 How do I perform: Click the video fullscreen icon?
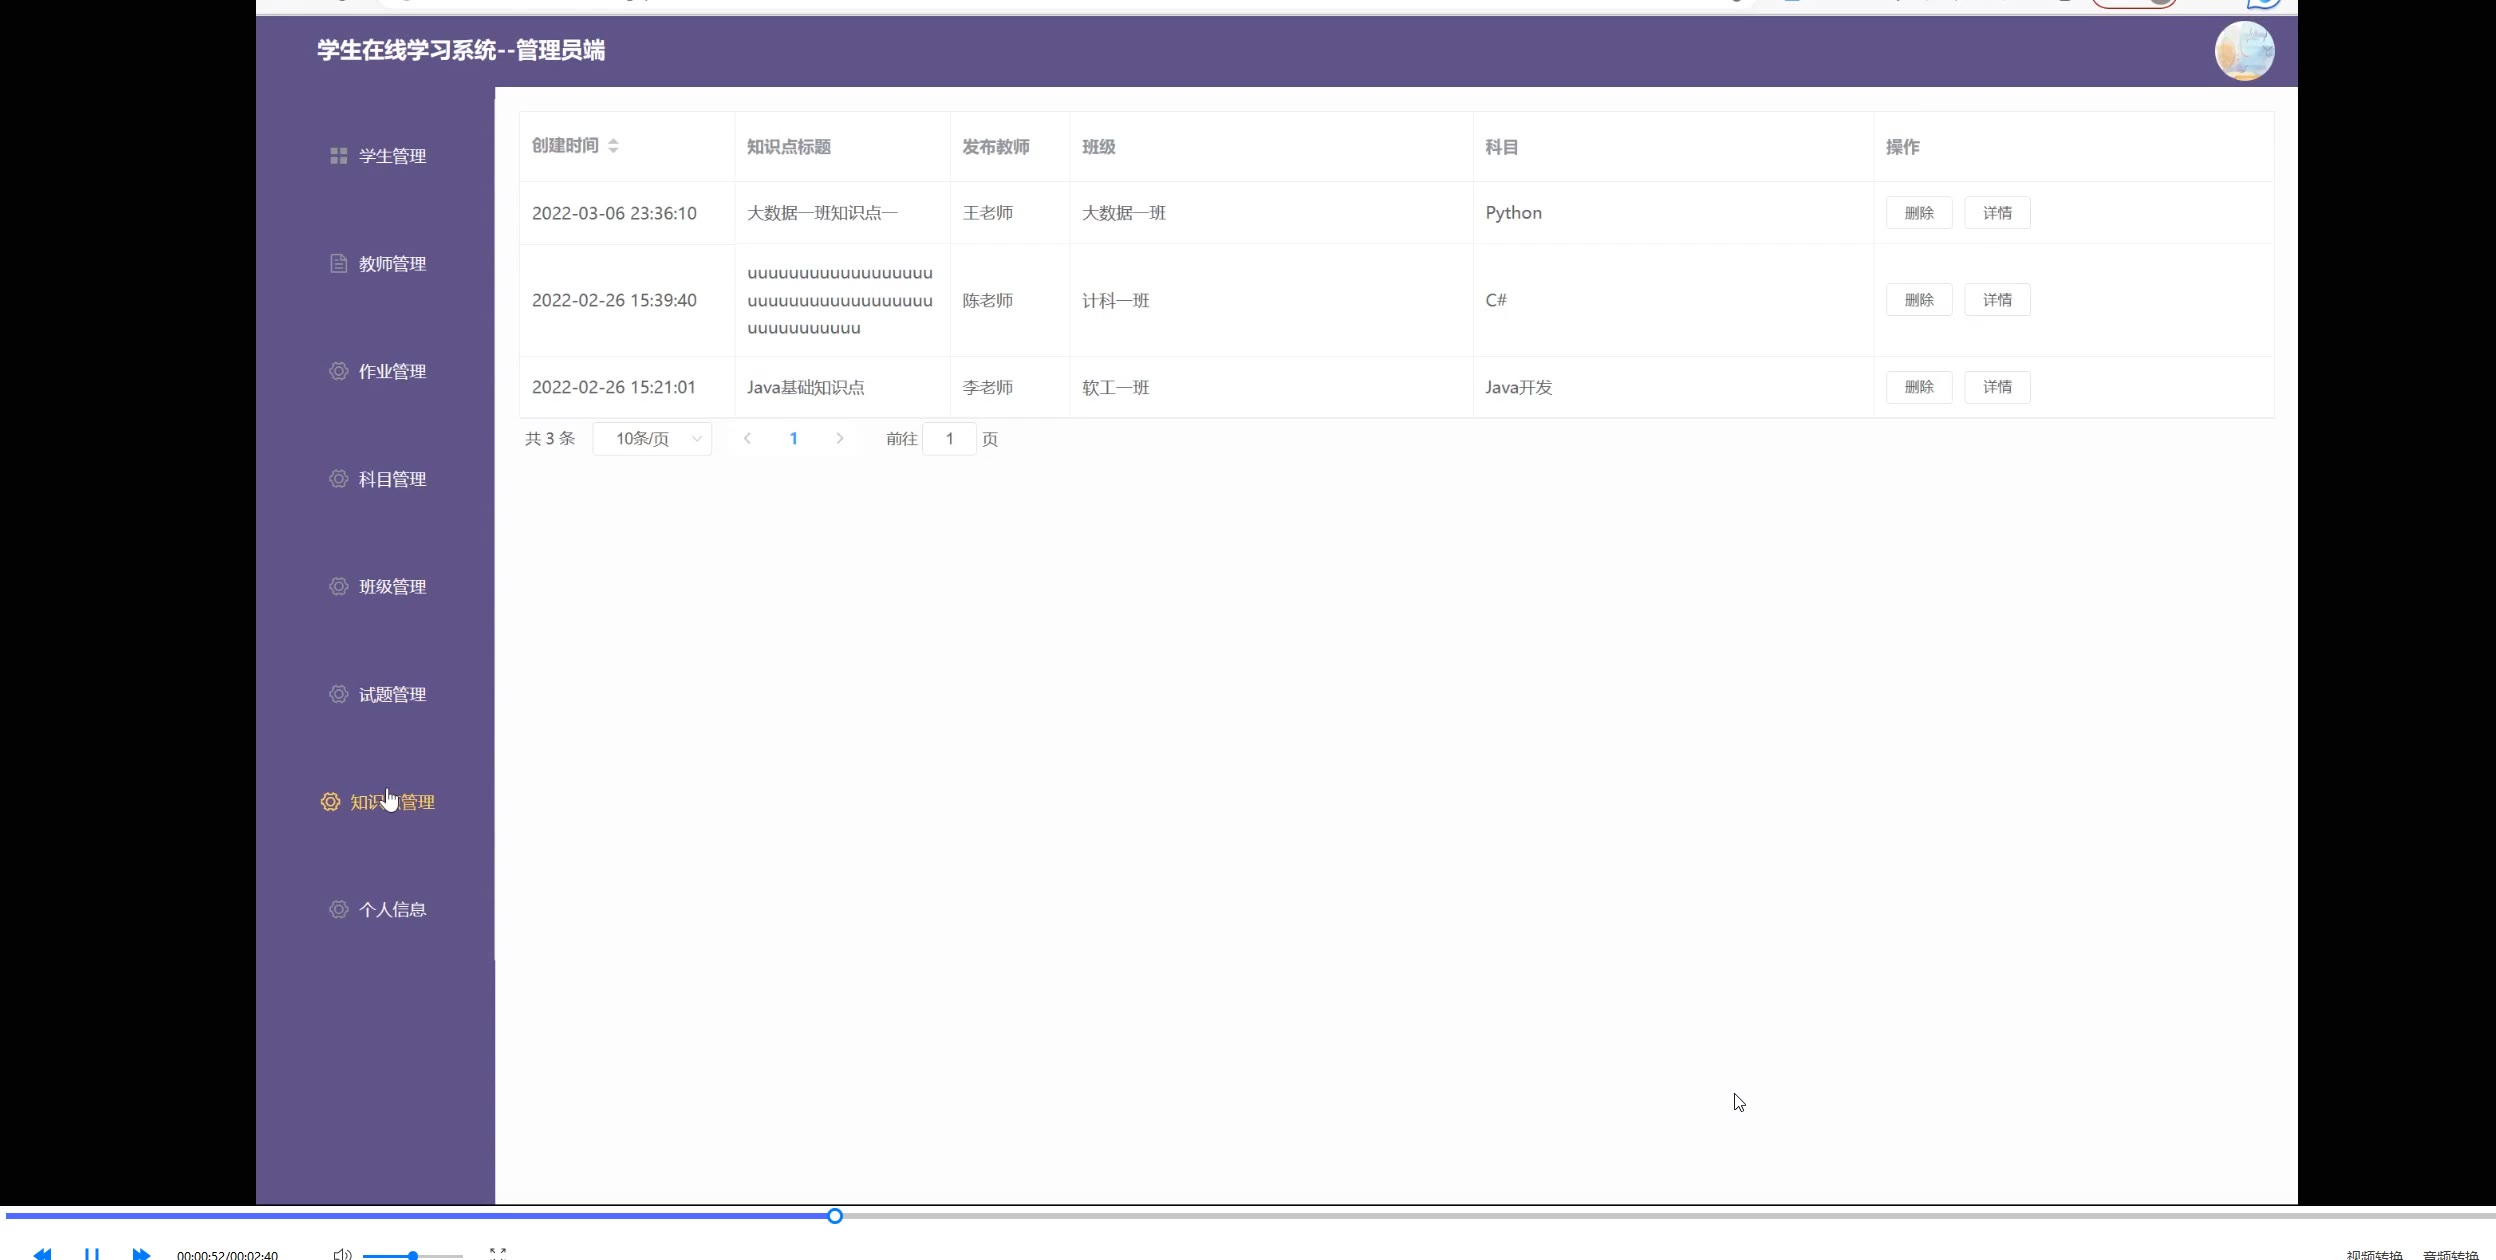coord(498,1253)
